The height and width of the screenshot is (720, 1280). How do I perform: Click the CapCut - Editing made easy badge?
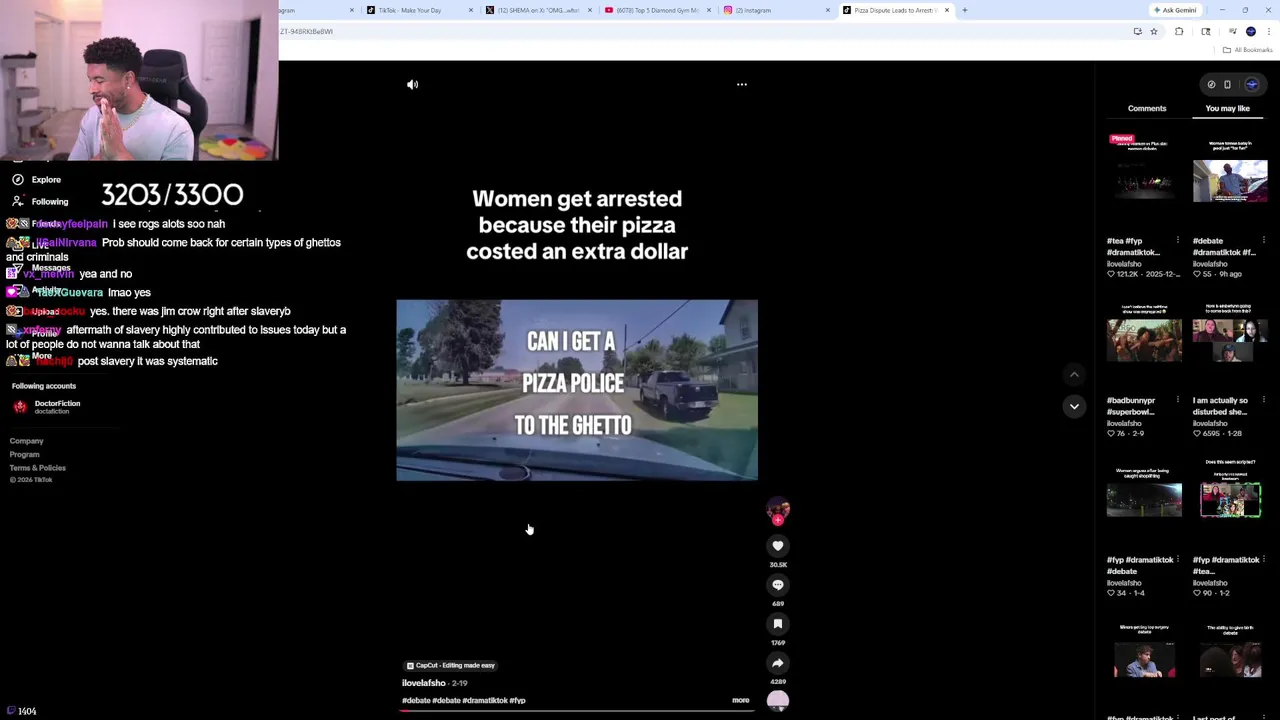pyautogui.click(x=451, y=666)
